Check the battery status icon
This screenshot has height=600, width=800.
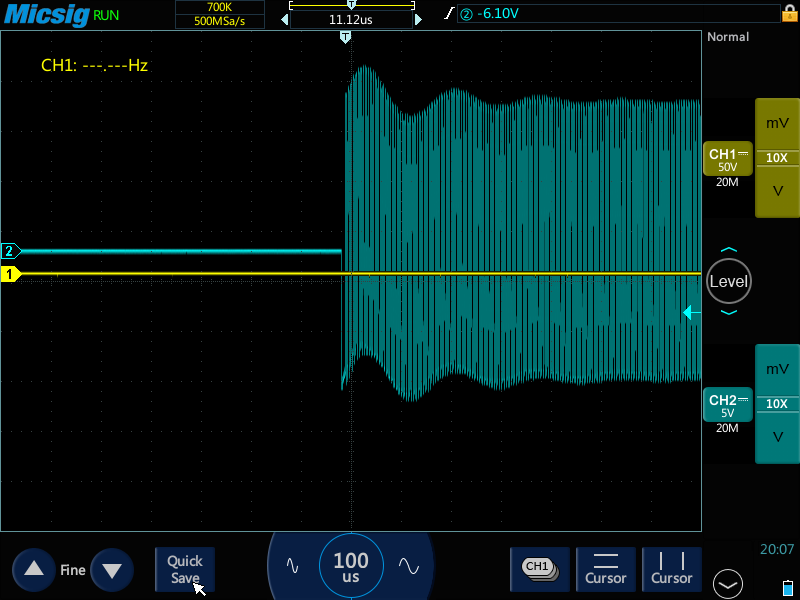(x=788, y=587)
